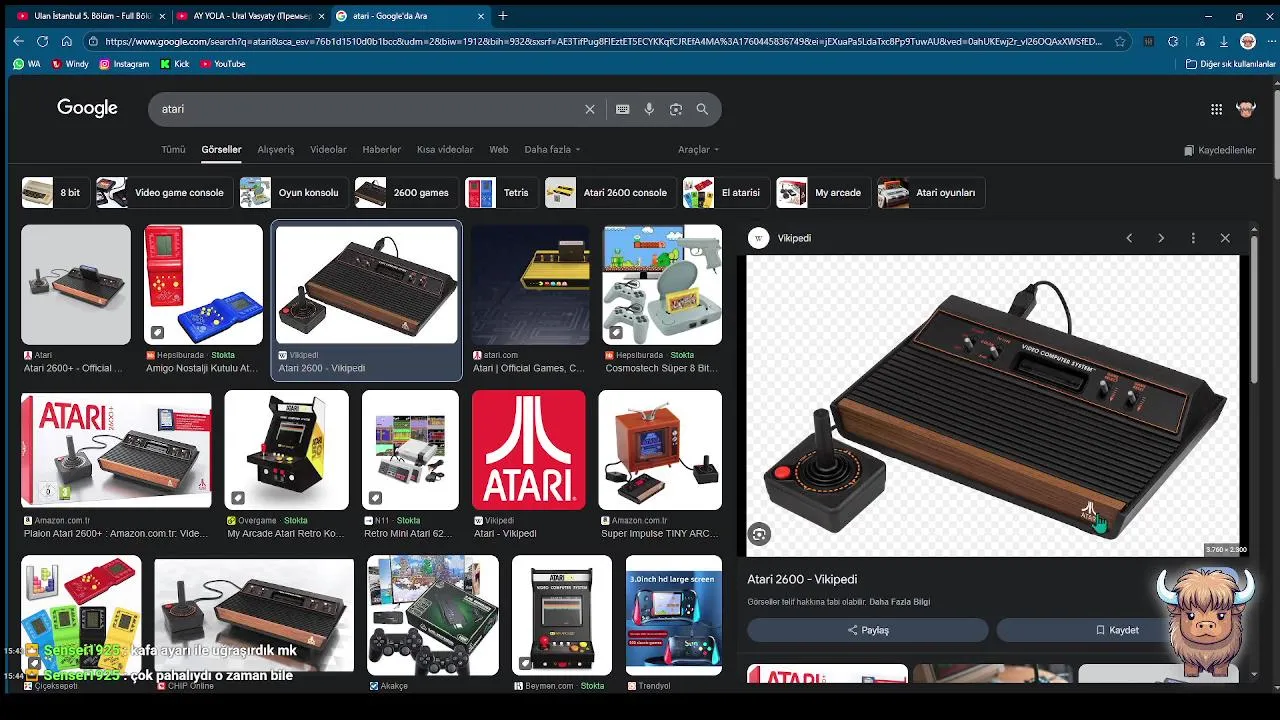Image resolution: width=1280 pixels, height=720 pixels.
Task: Switch to the Web tab
Action: [x=499, y=150]
